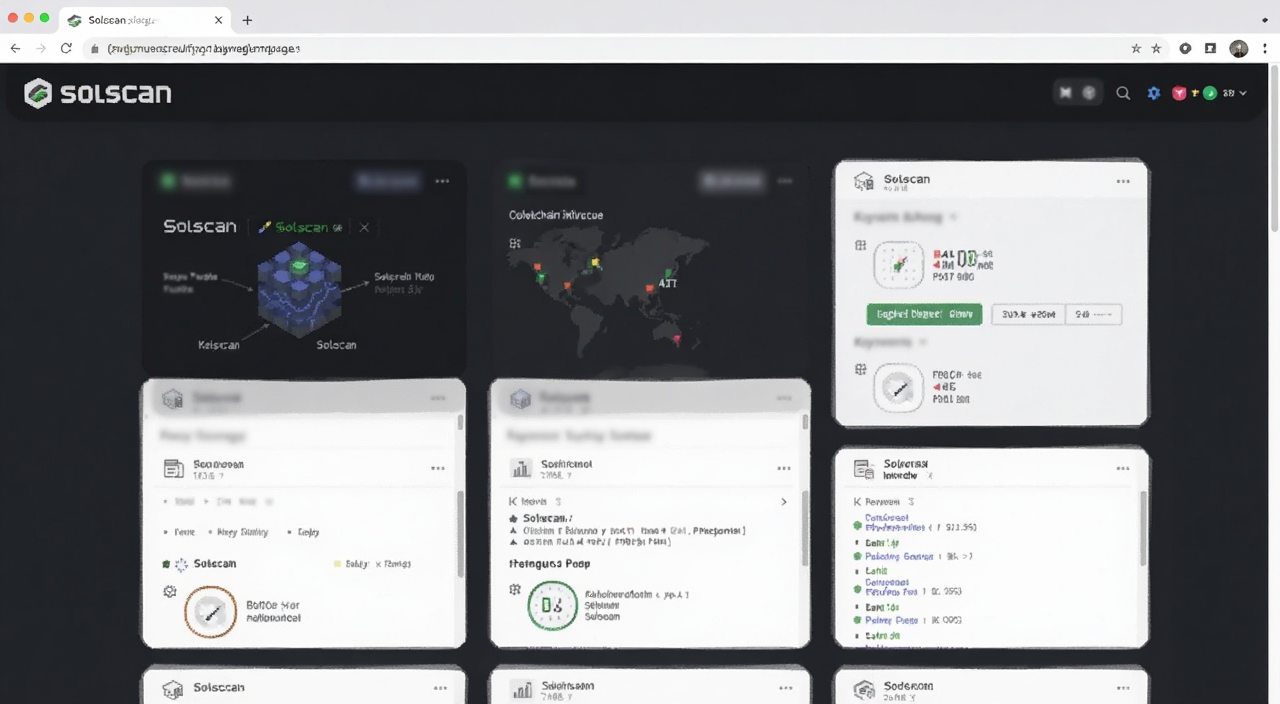Click the green circle icon in the header
Viewport: 1280px width, 704px height.
point(1210,93)
